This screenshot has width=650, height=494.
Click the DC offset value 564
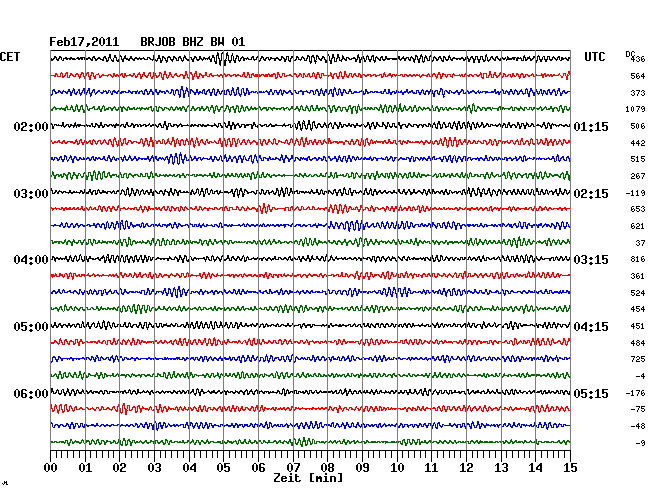tap(638, 76)
